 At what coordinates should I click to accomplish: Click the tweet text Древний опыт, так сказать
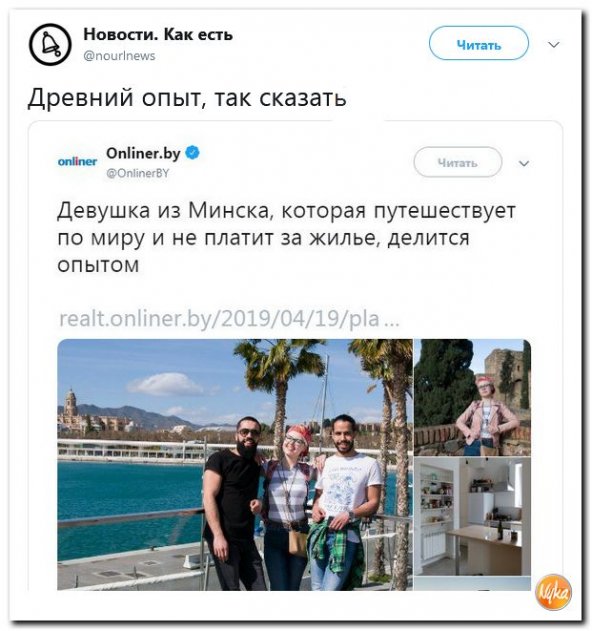[187, 98]
